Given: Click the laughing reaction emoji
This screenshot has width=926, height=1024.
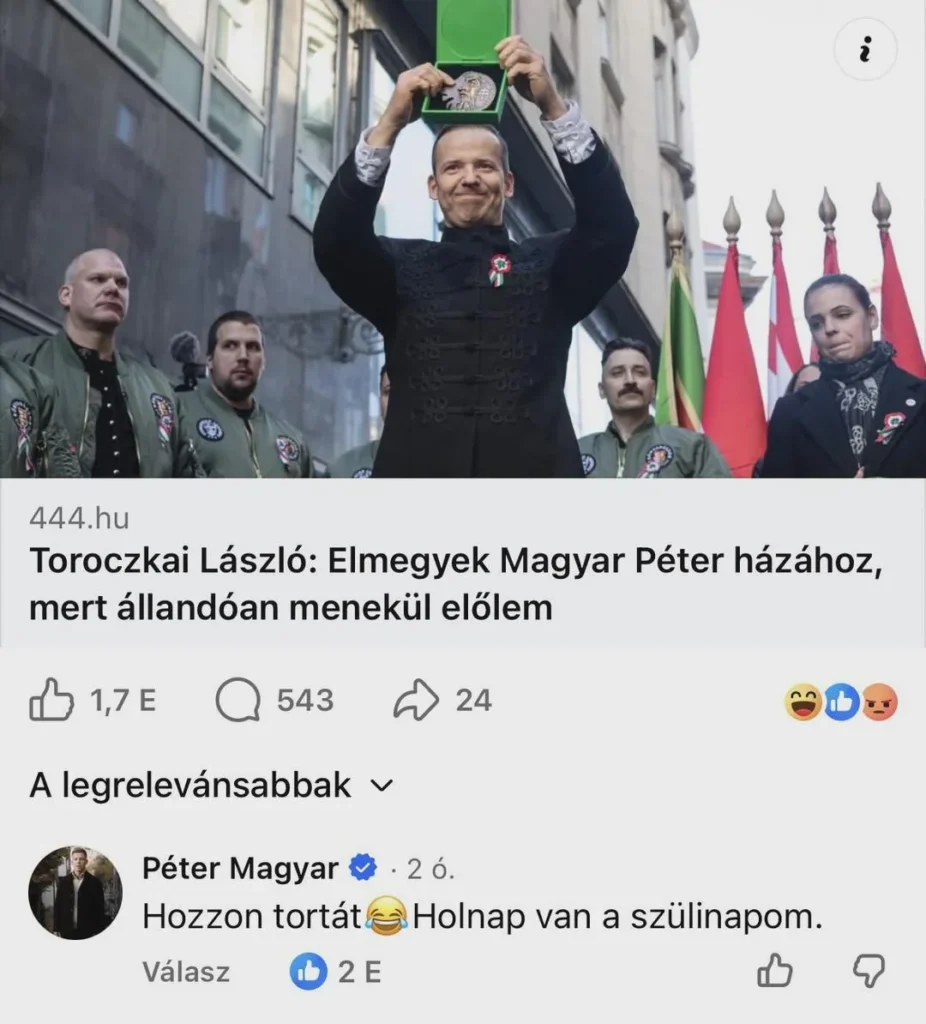Looking at the screenshot, I should coord(803,703).
